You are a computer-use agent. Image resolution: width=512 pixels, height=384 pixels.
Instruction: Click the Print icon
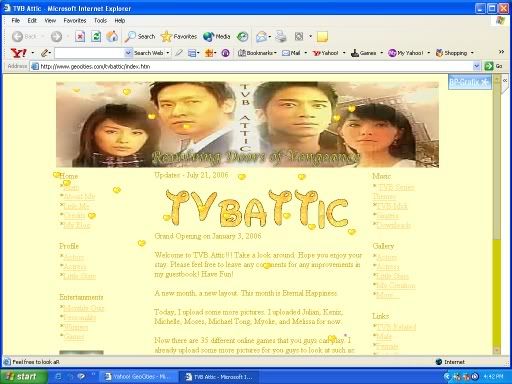281,37
